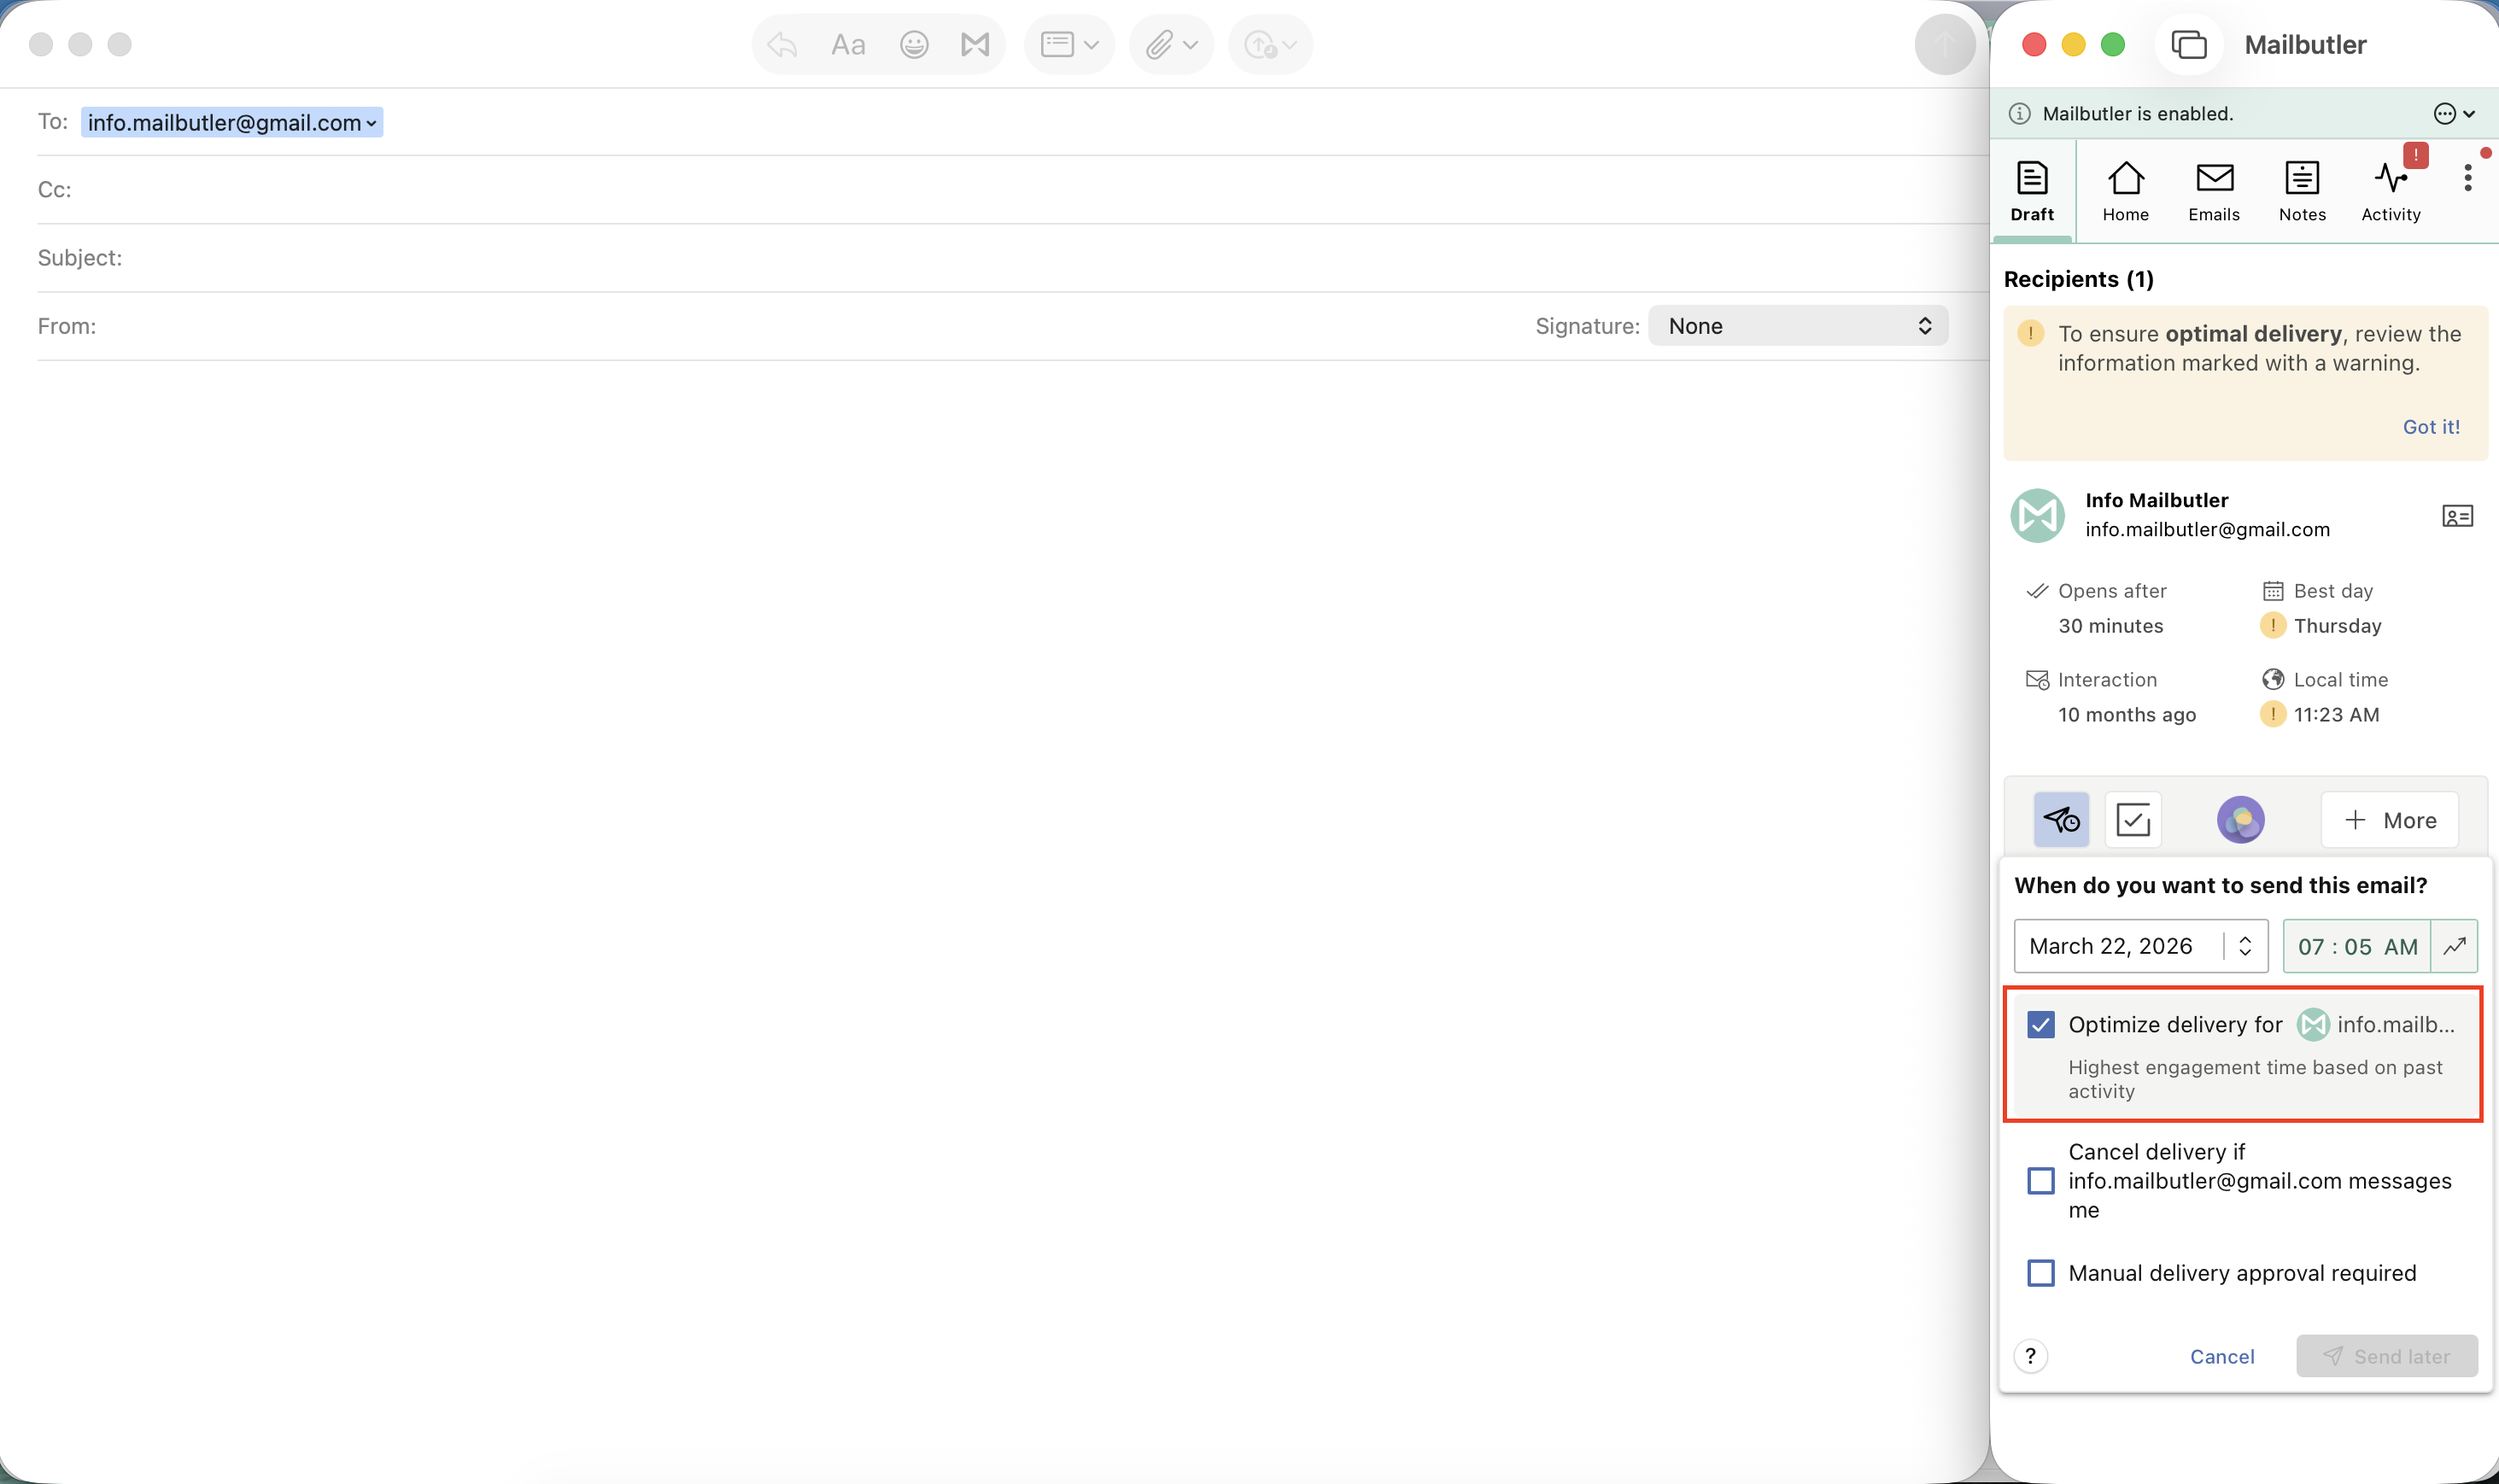Click the info icon beside Mailbutler is enabled
This screenshot has height=1484, width=2499.
(2020, 113)
